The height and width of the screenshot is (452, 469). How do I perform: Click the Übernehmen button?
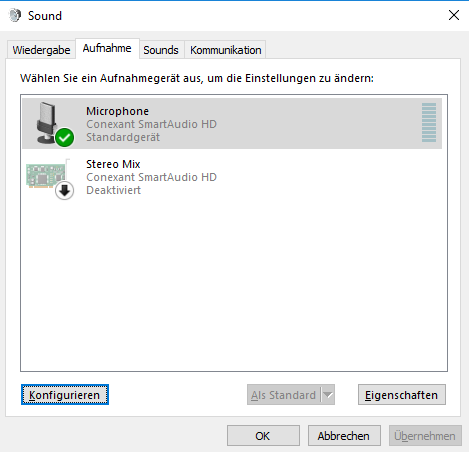click(x=425, y=436)
